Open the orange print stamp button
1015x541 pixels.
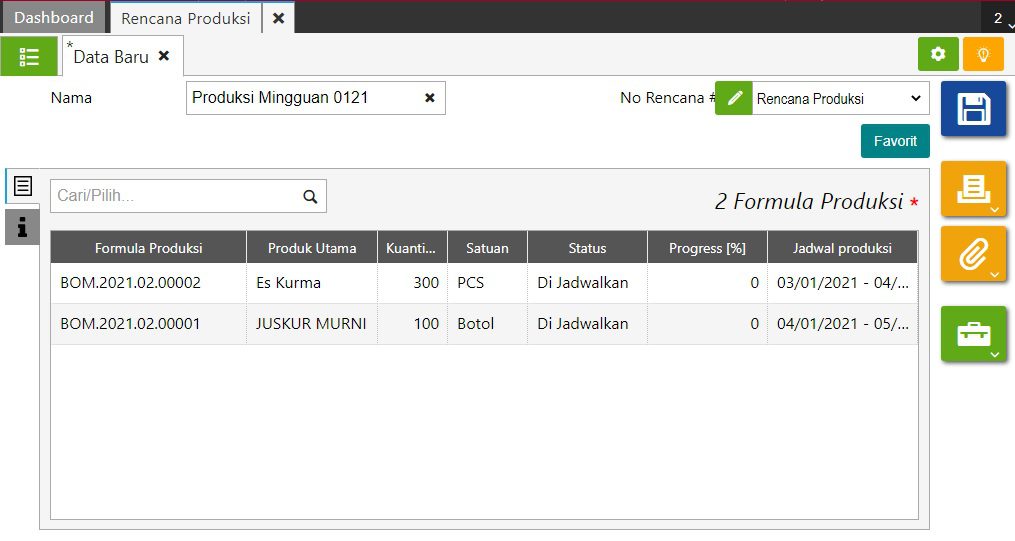point(973,188)
